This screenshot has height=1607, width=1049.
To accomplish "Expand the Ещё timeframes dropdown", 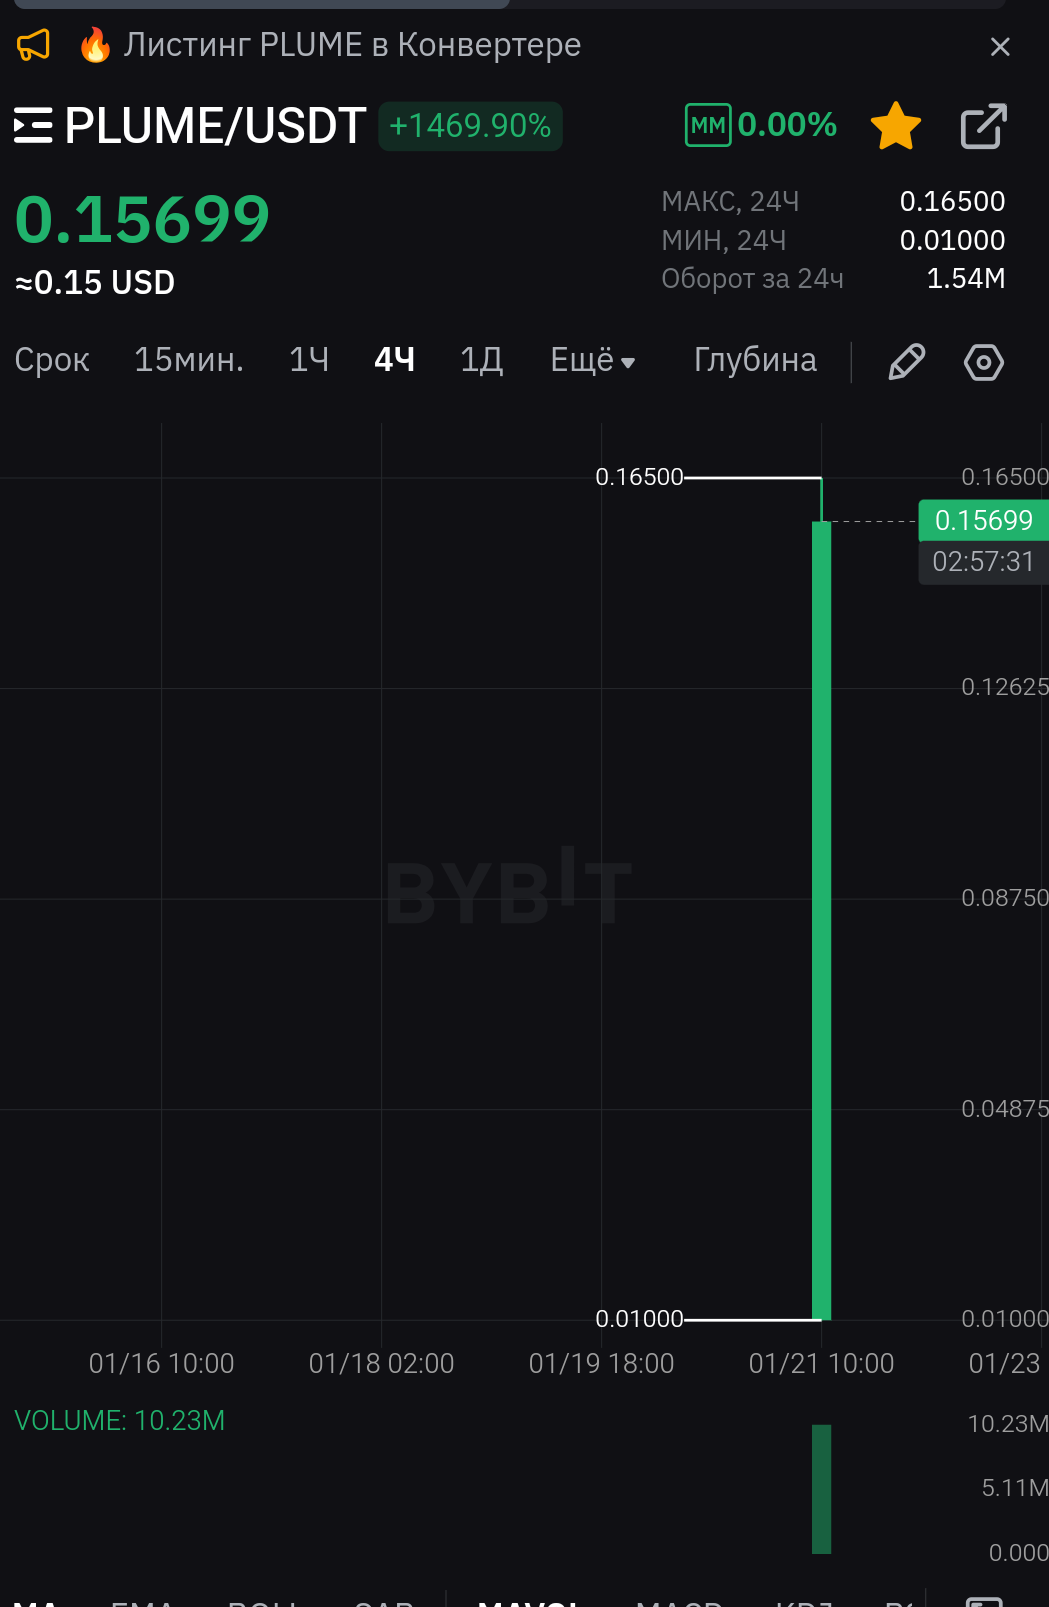I will click(x=593, y=360).
